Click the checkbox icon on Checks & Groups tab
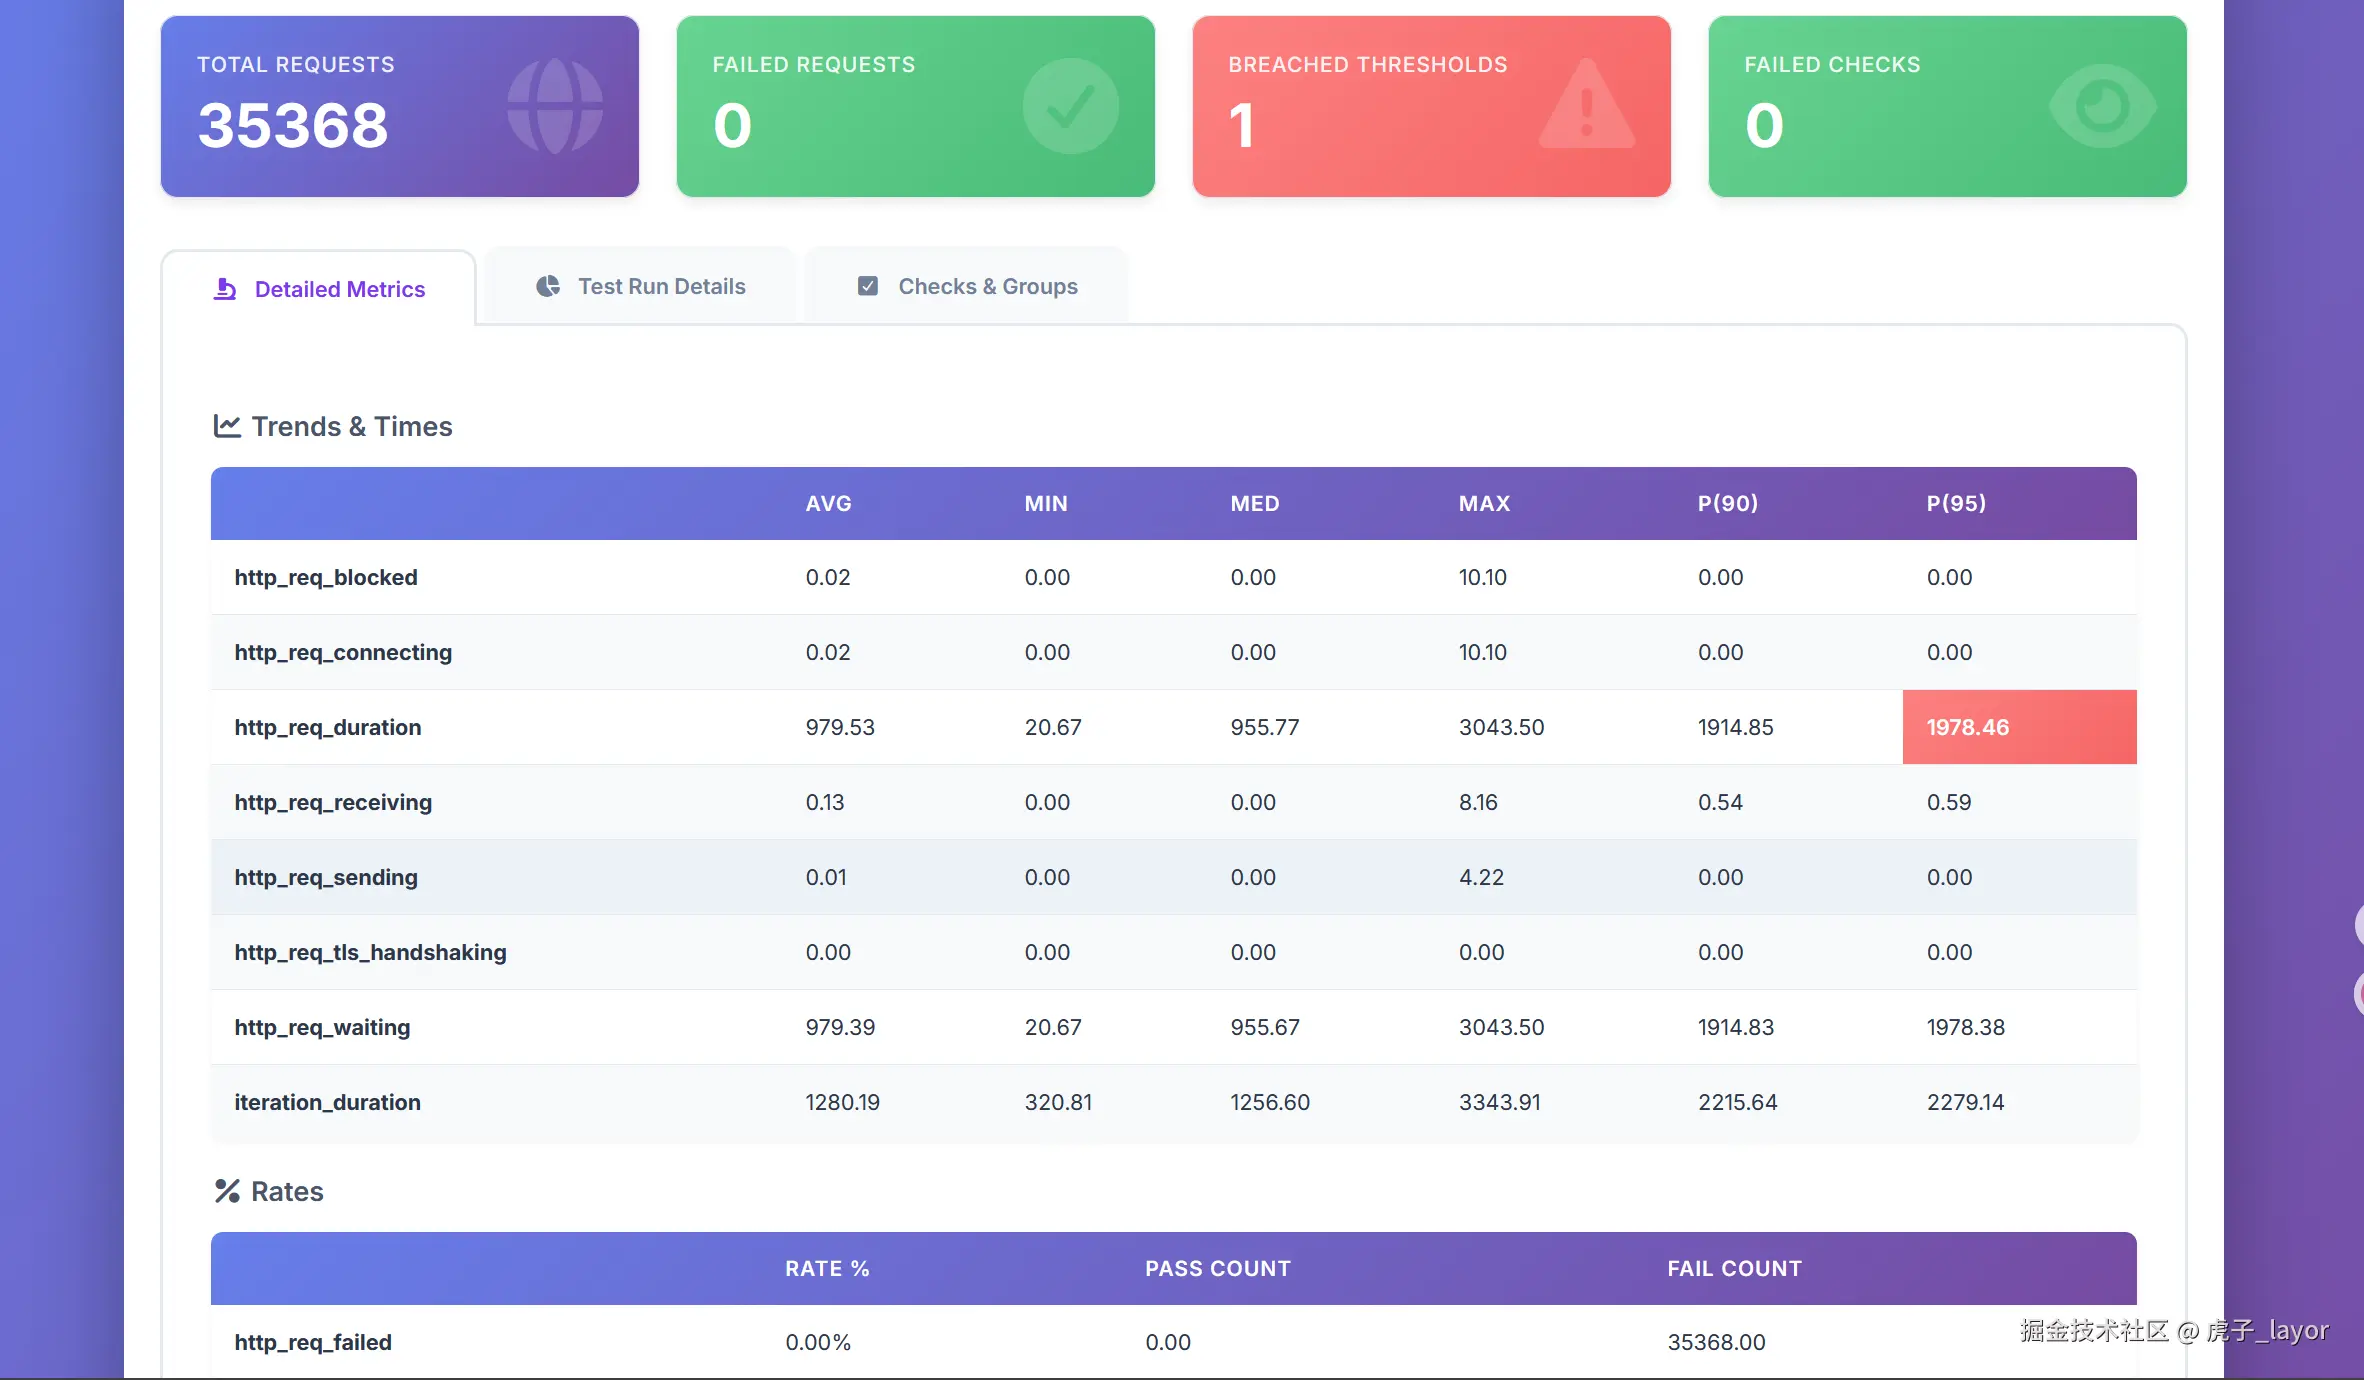Viewport: 2364px width, 1380px height. coord(868,286)
